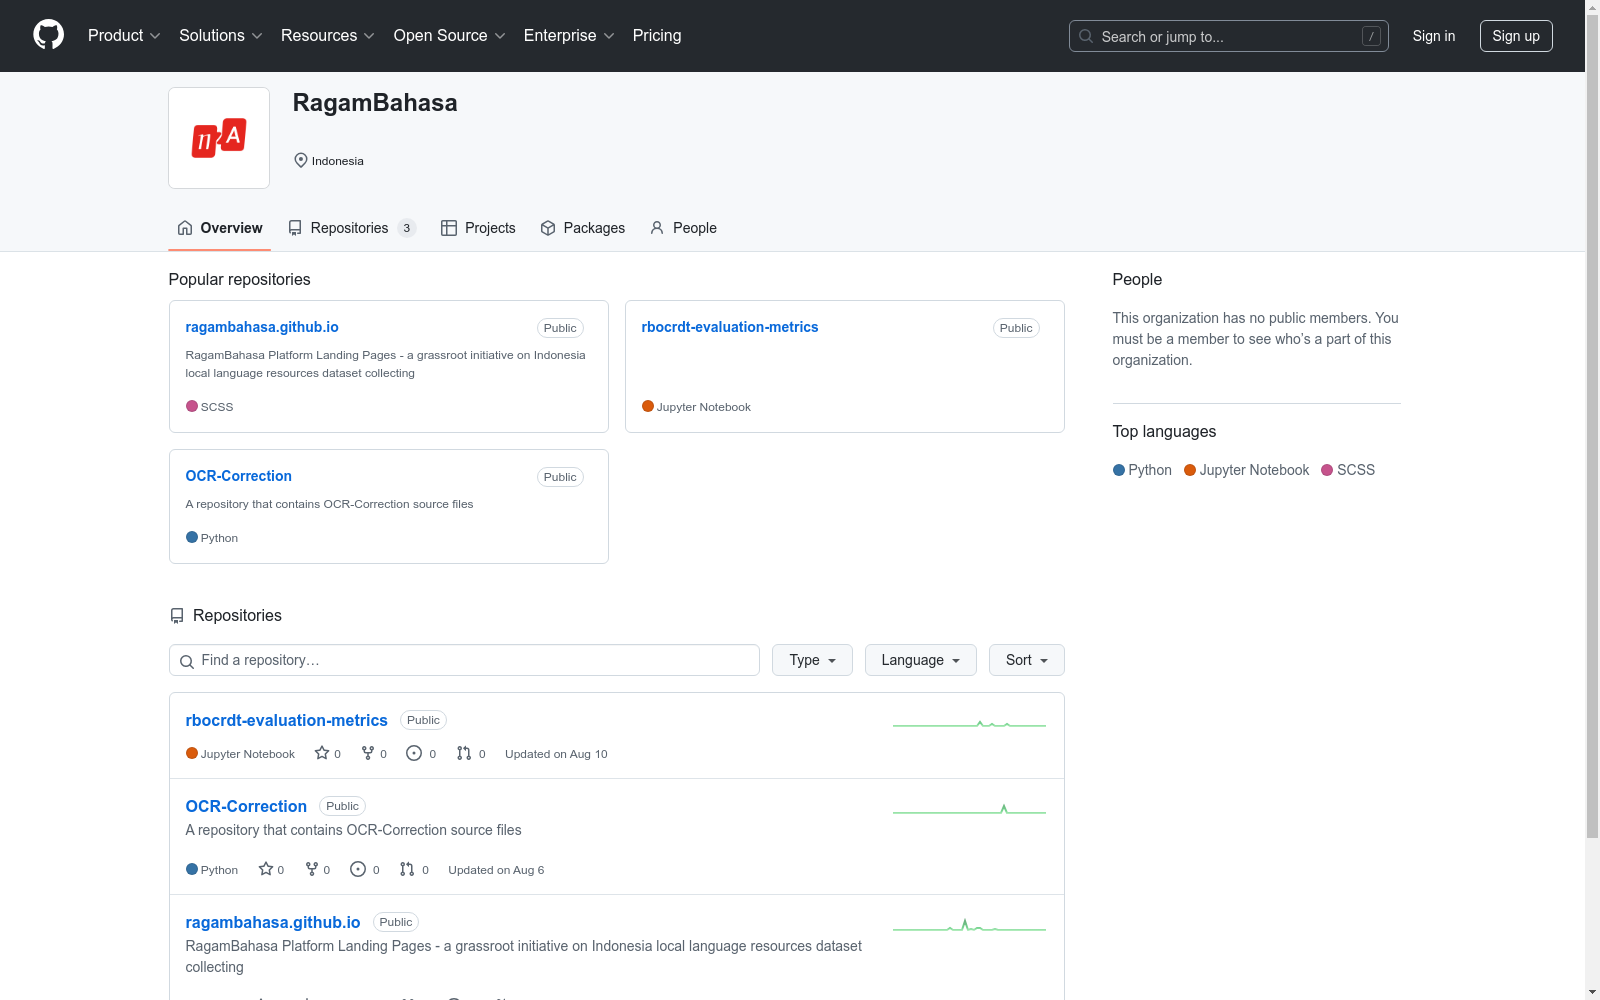Expand the Resources dropdown menu
The height and width of the screenshot is (1000, 1600).
pos(328,36)
